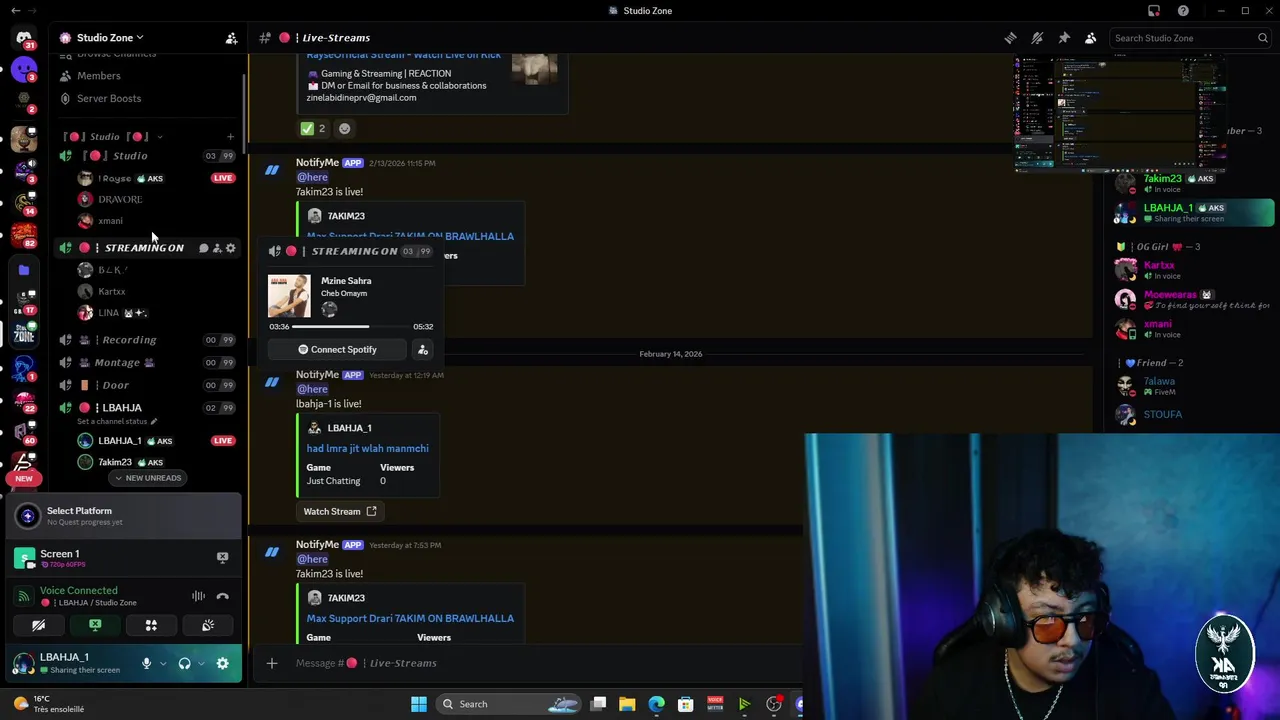Open stream title had lmra jit wlah manmchi

[368, 449]
